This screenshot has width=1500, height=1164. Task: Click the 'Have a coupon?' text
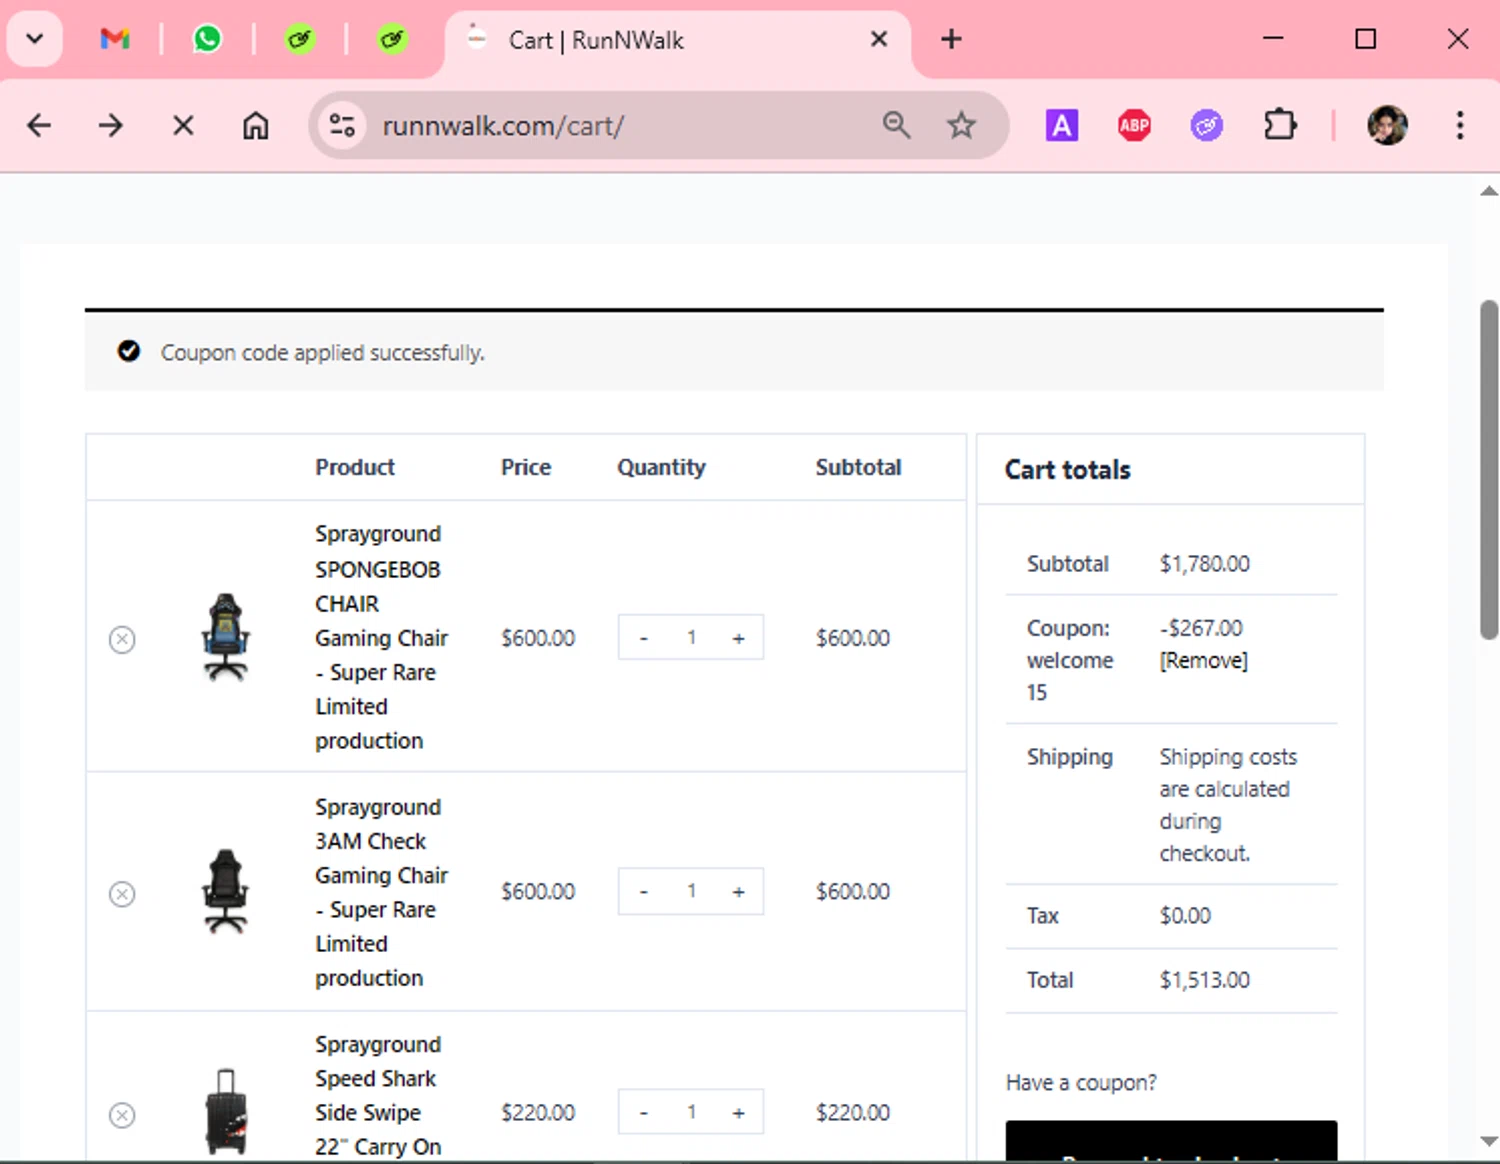click(x=1081, y=1083)
